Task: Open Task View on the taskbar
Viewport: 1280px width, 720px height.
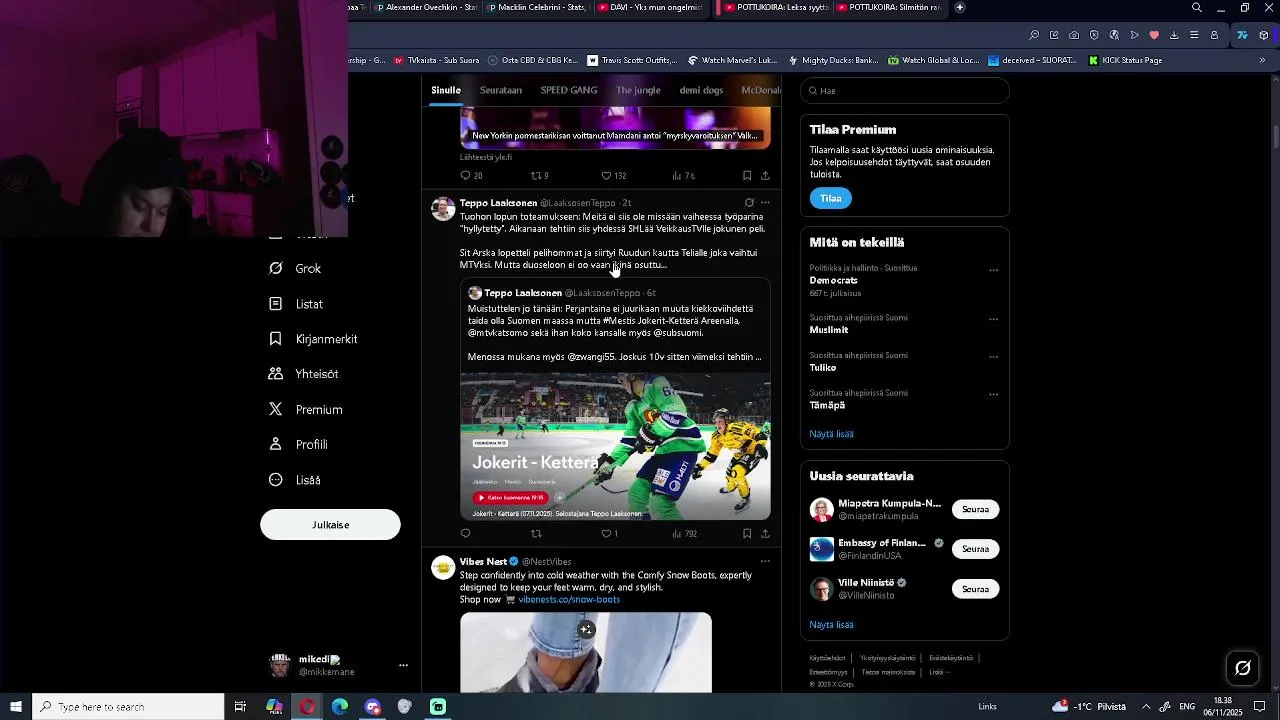Action: (240, 707)
